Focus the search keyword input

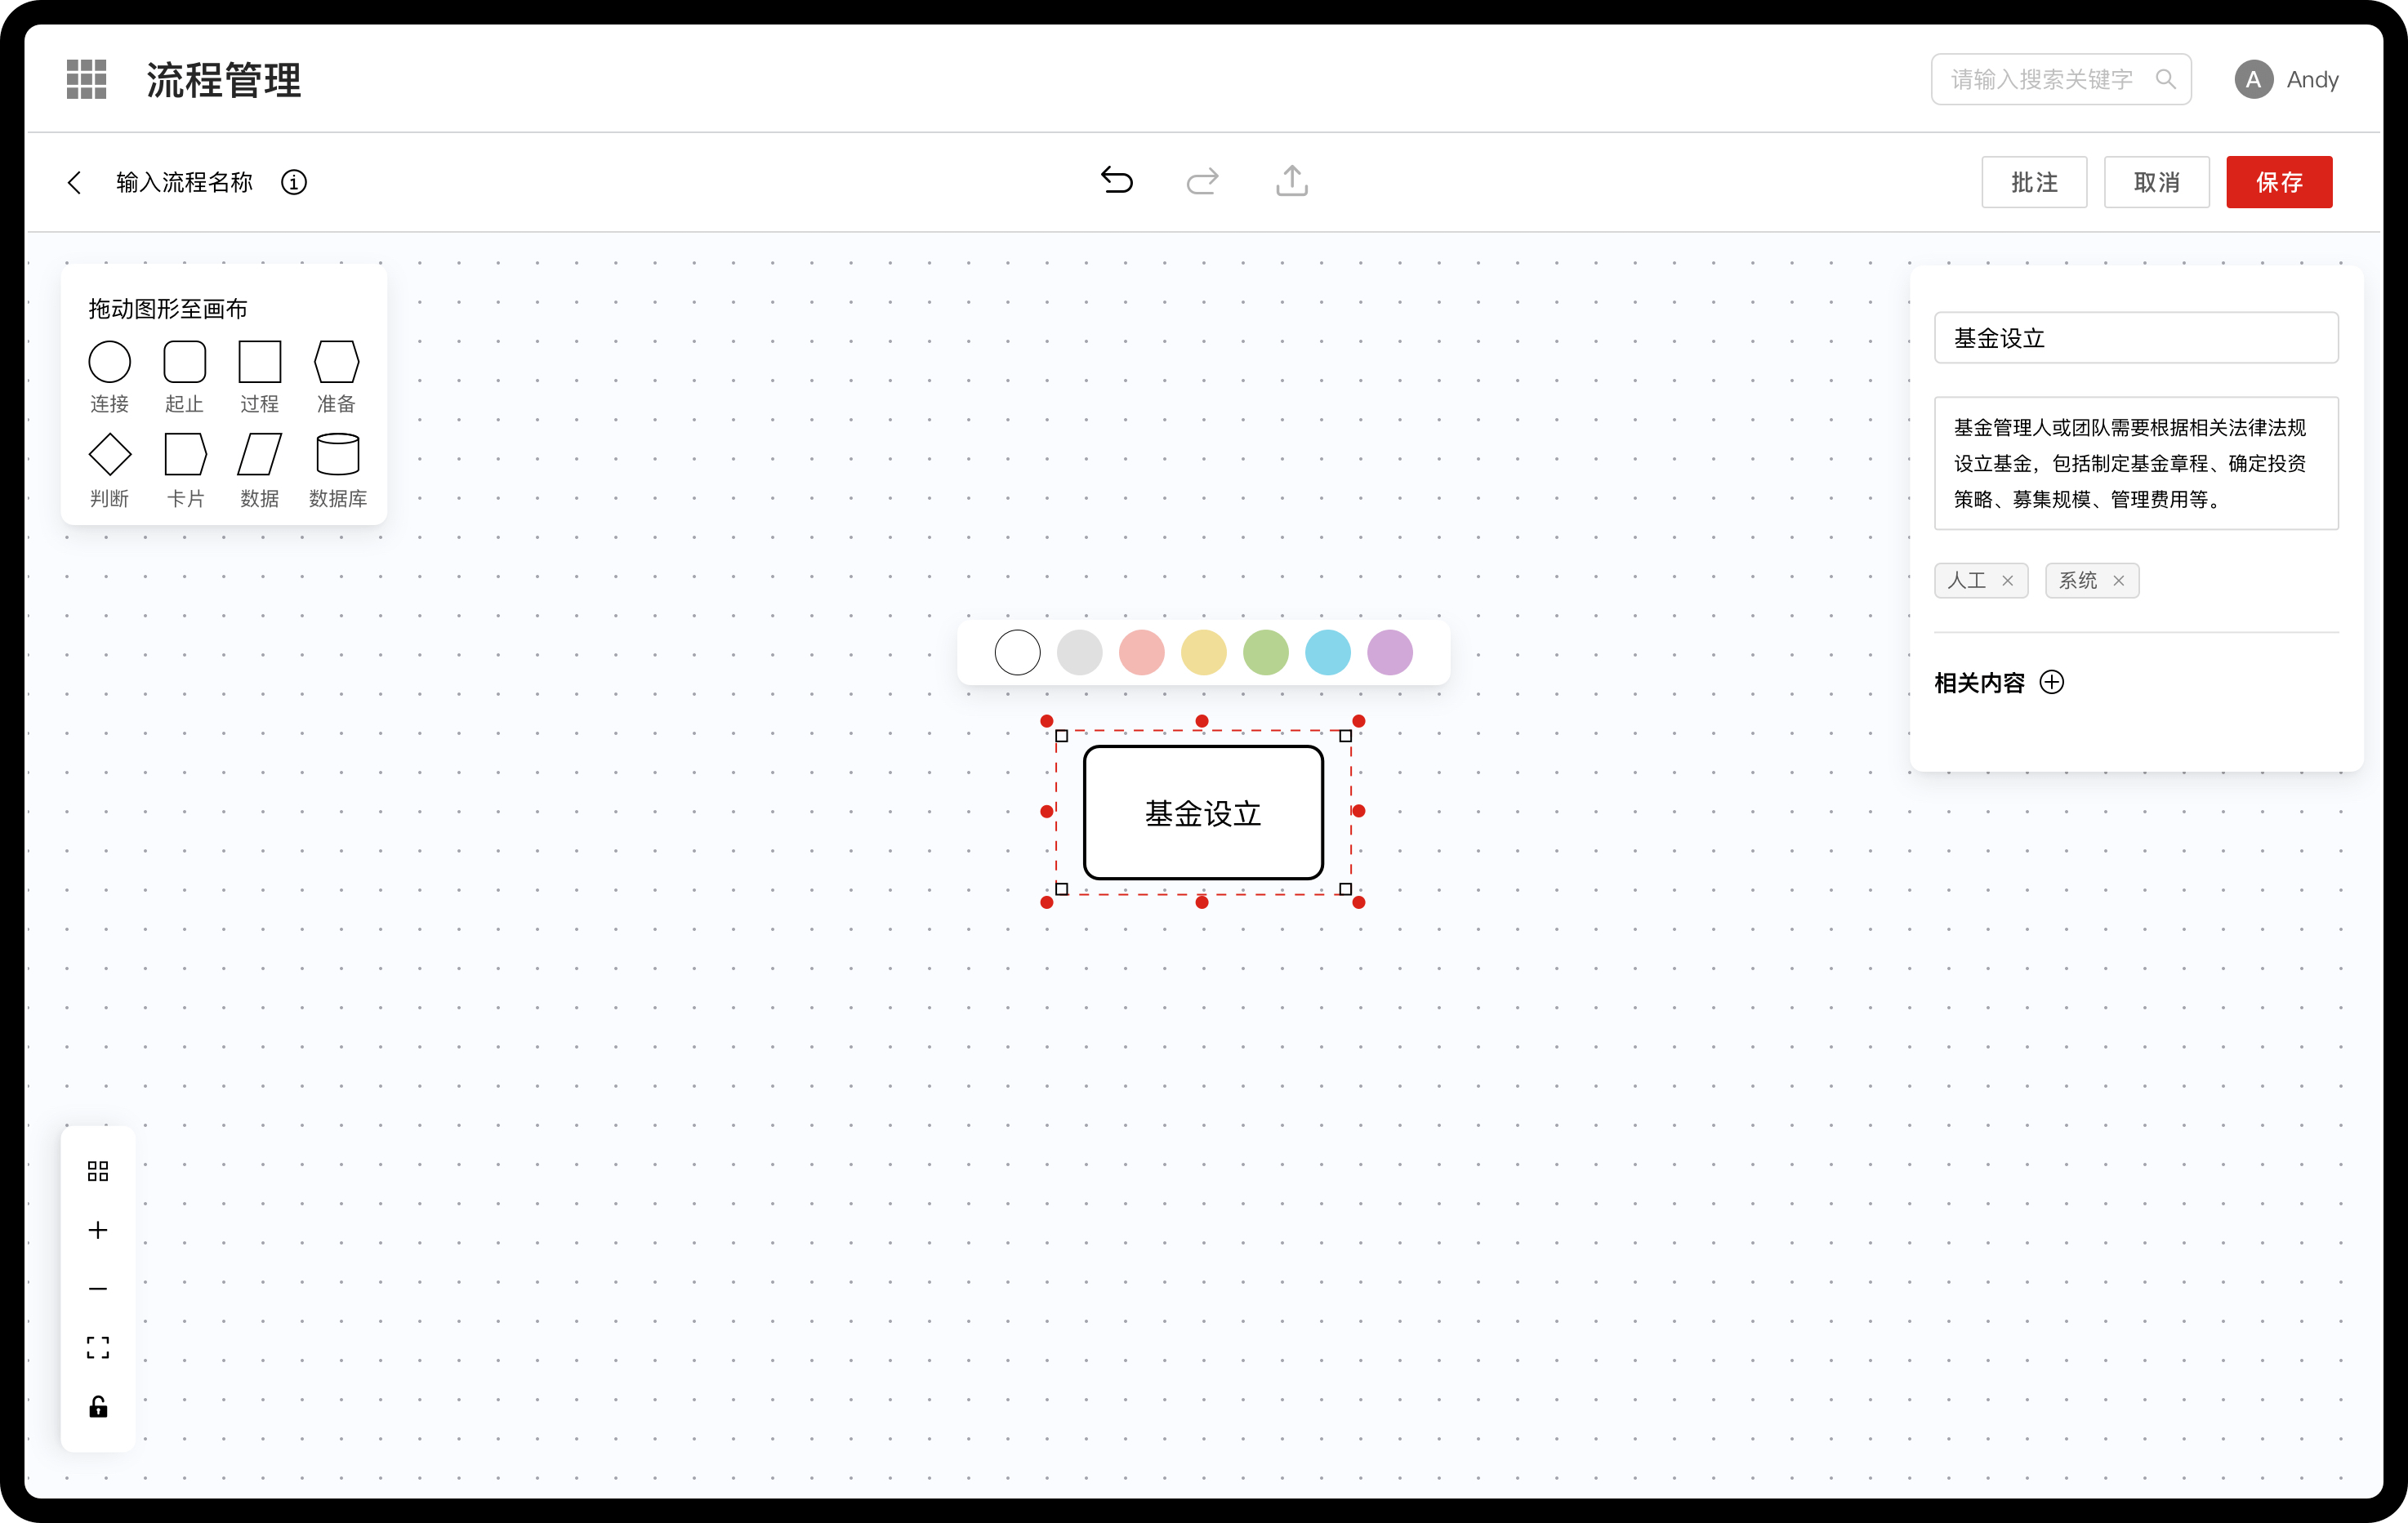click(x=2061, y=79)
